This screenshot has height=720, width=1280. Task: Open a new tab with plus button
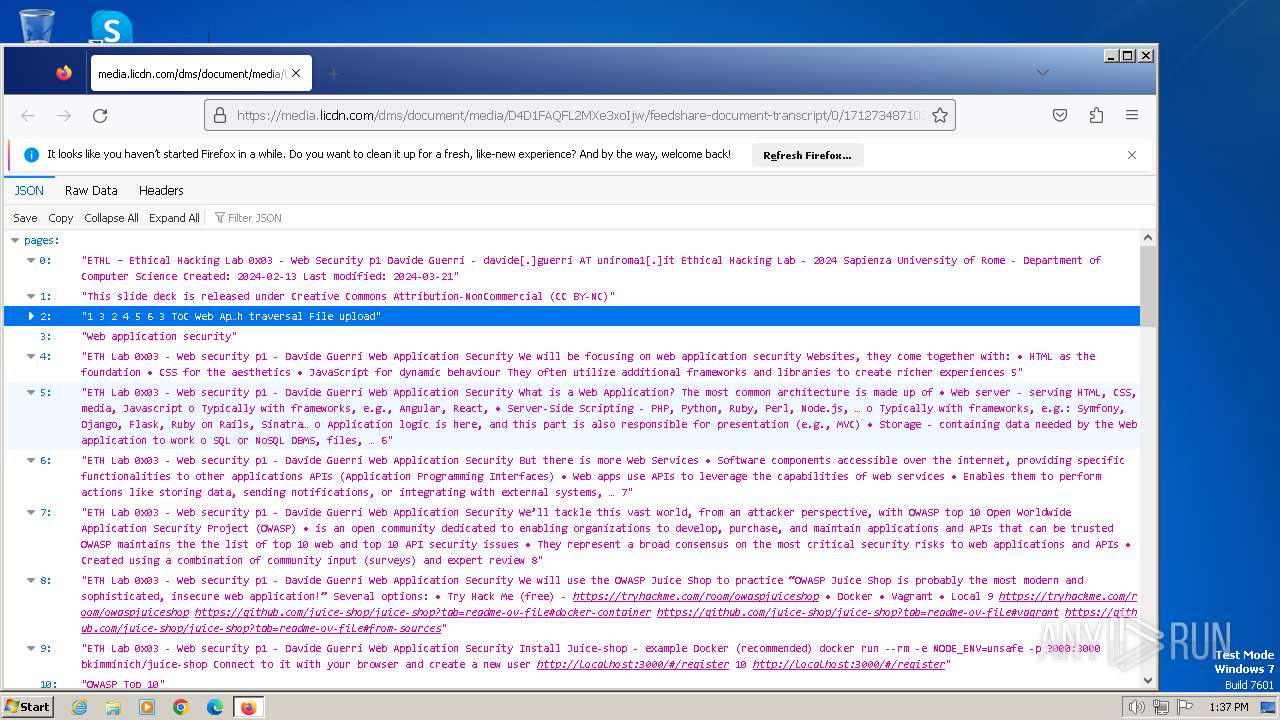coord(334,73)
